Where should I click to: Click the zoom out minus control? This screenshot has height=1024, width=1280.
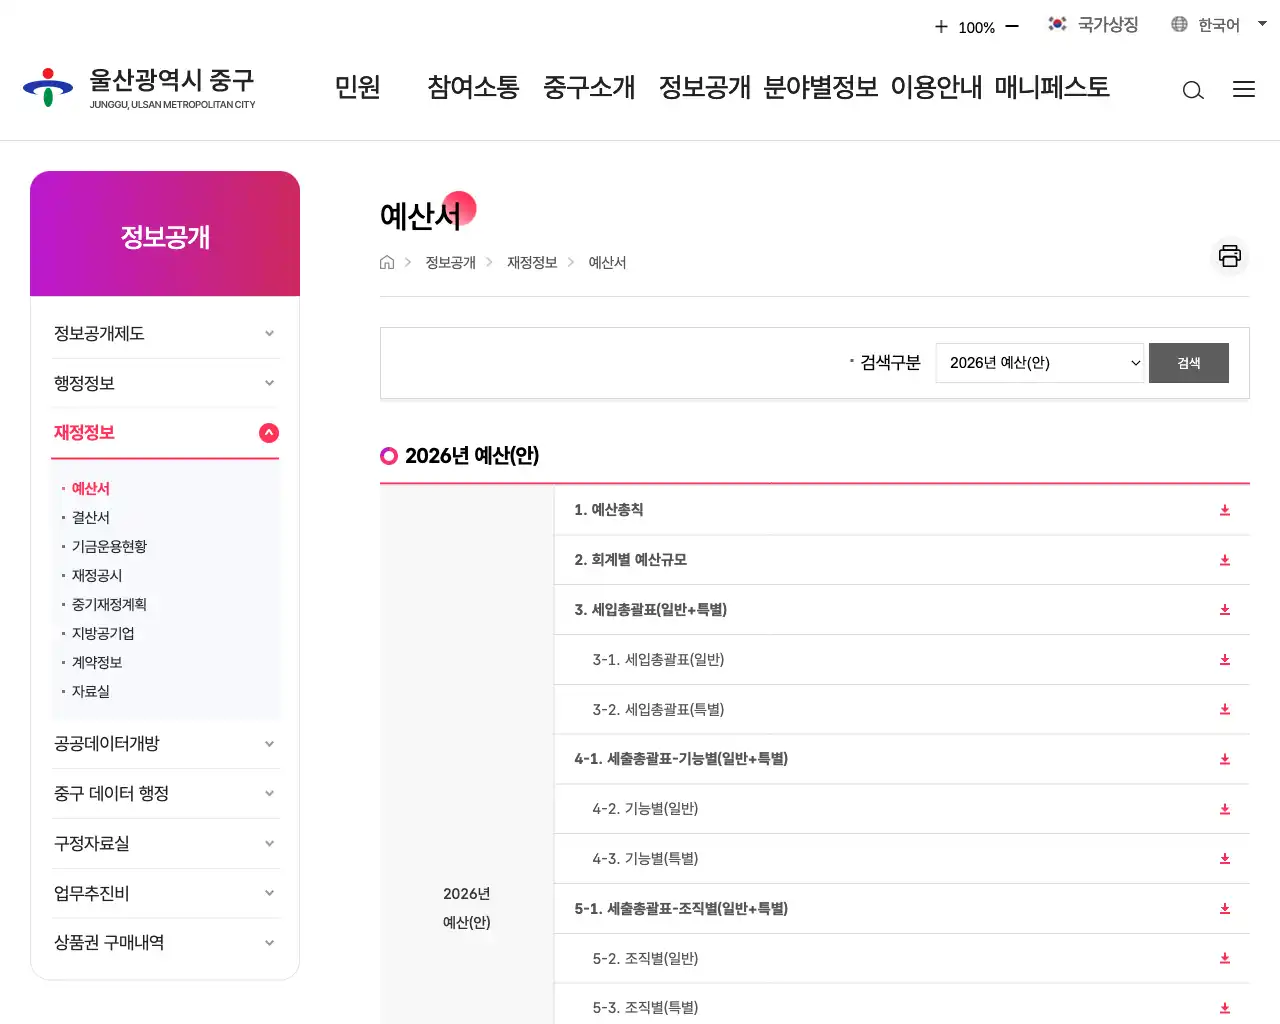tap(1013, 24)
